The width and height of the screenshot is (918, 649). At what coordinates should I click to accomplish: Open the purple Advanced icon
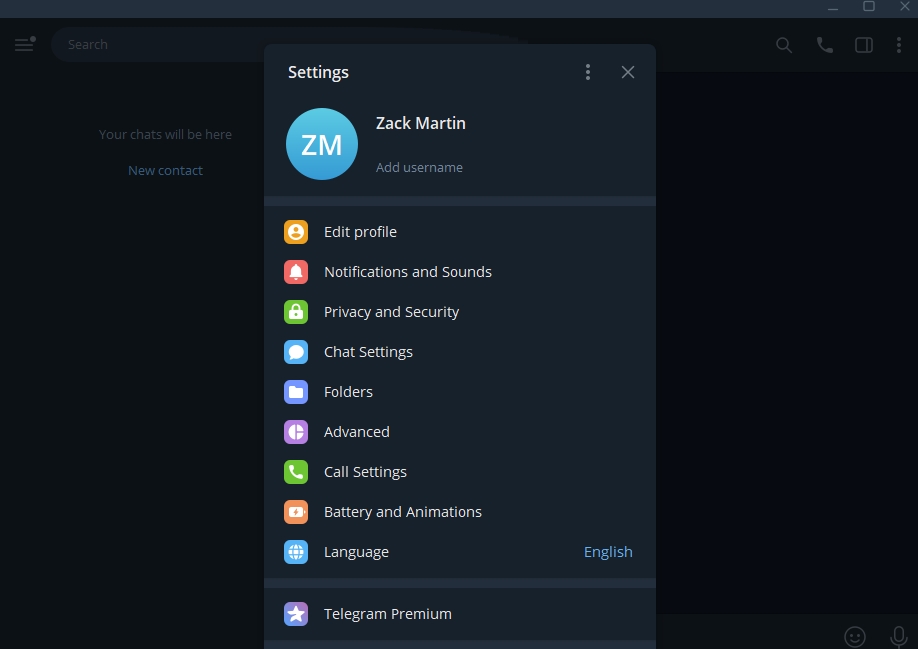click(x=296, y=432)
